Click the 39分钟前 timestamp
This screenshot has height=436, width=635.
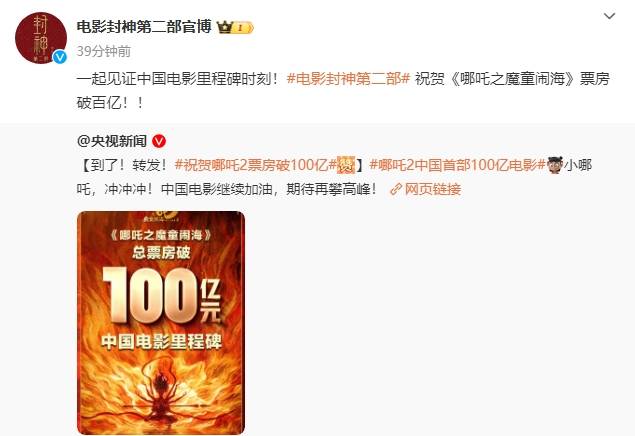click(x=104, y=51)
